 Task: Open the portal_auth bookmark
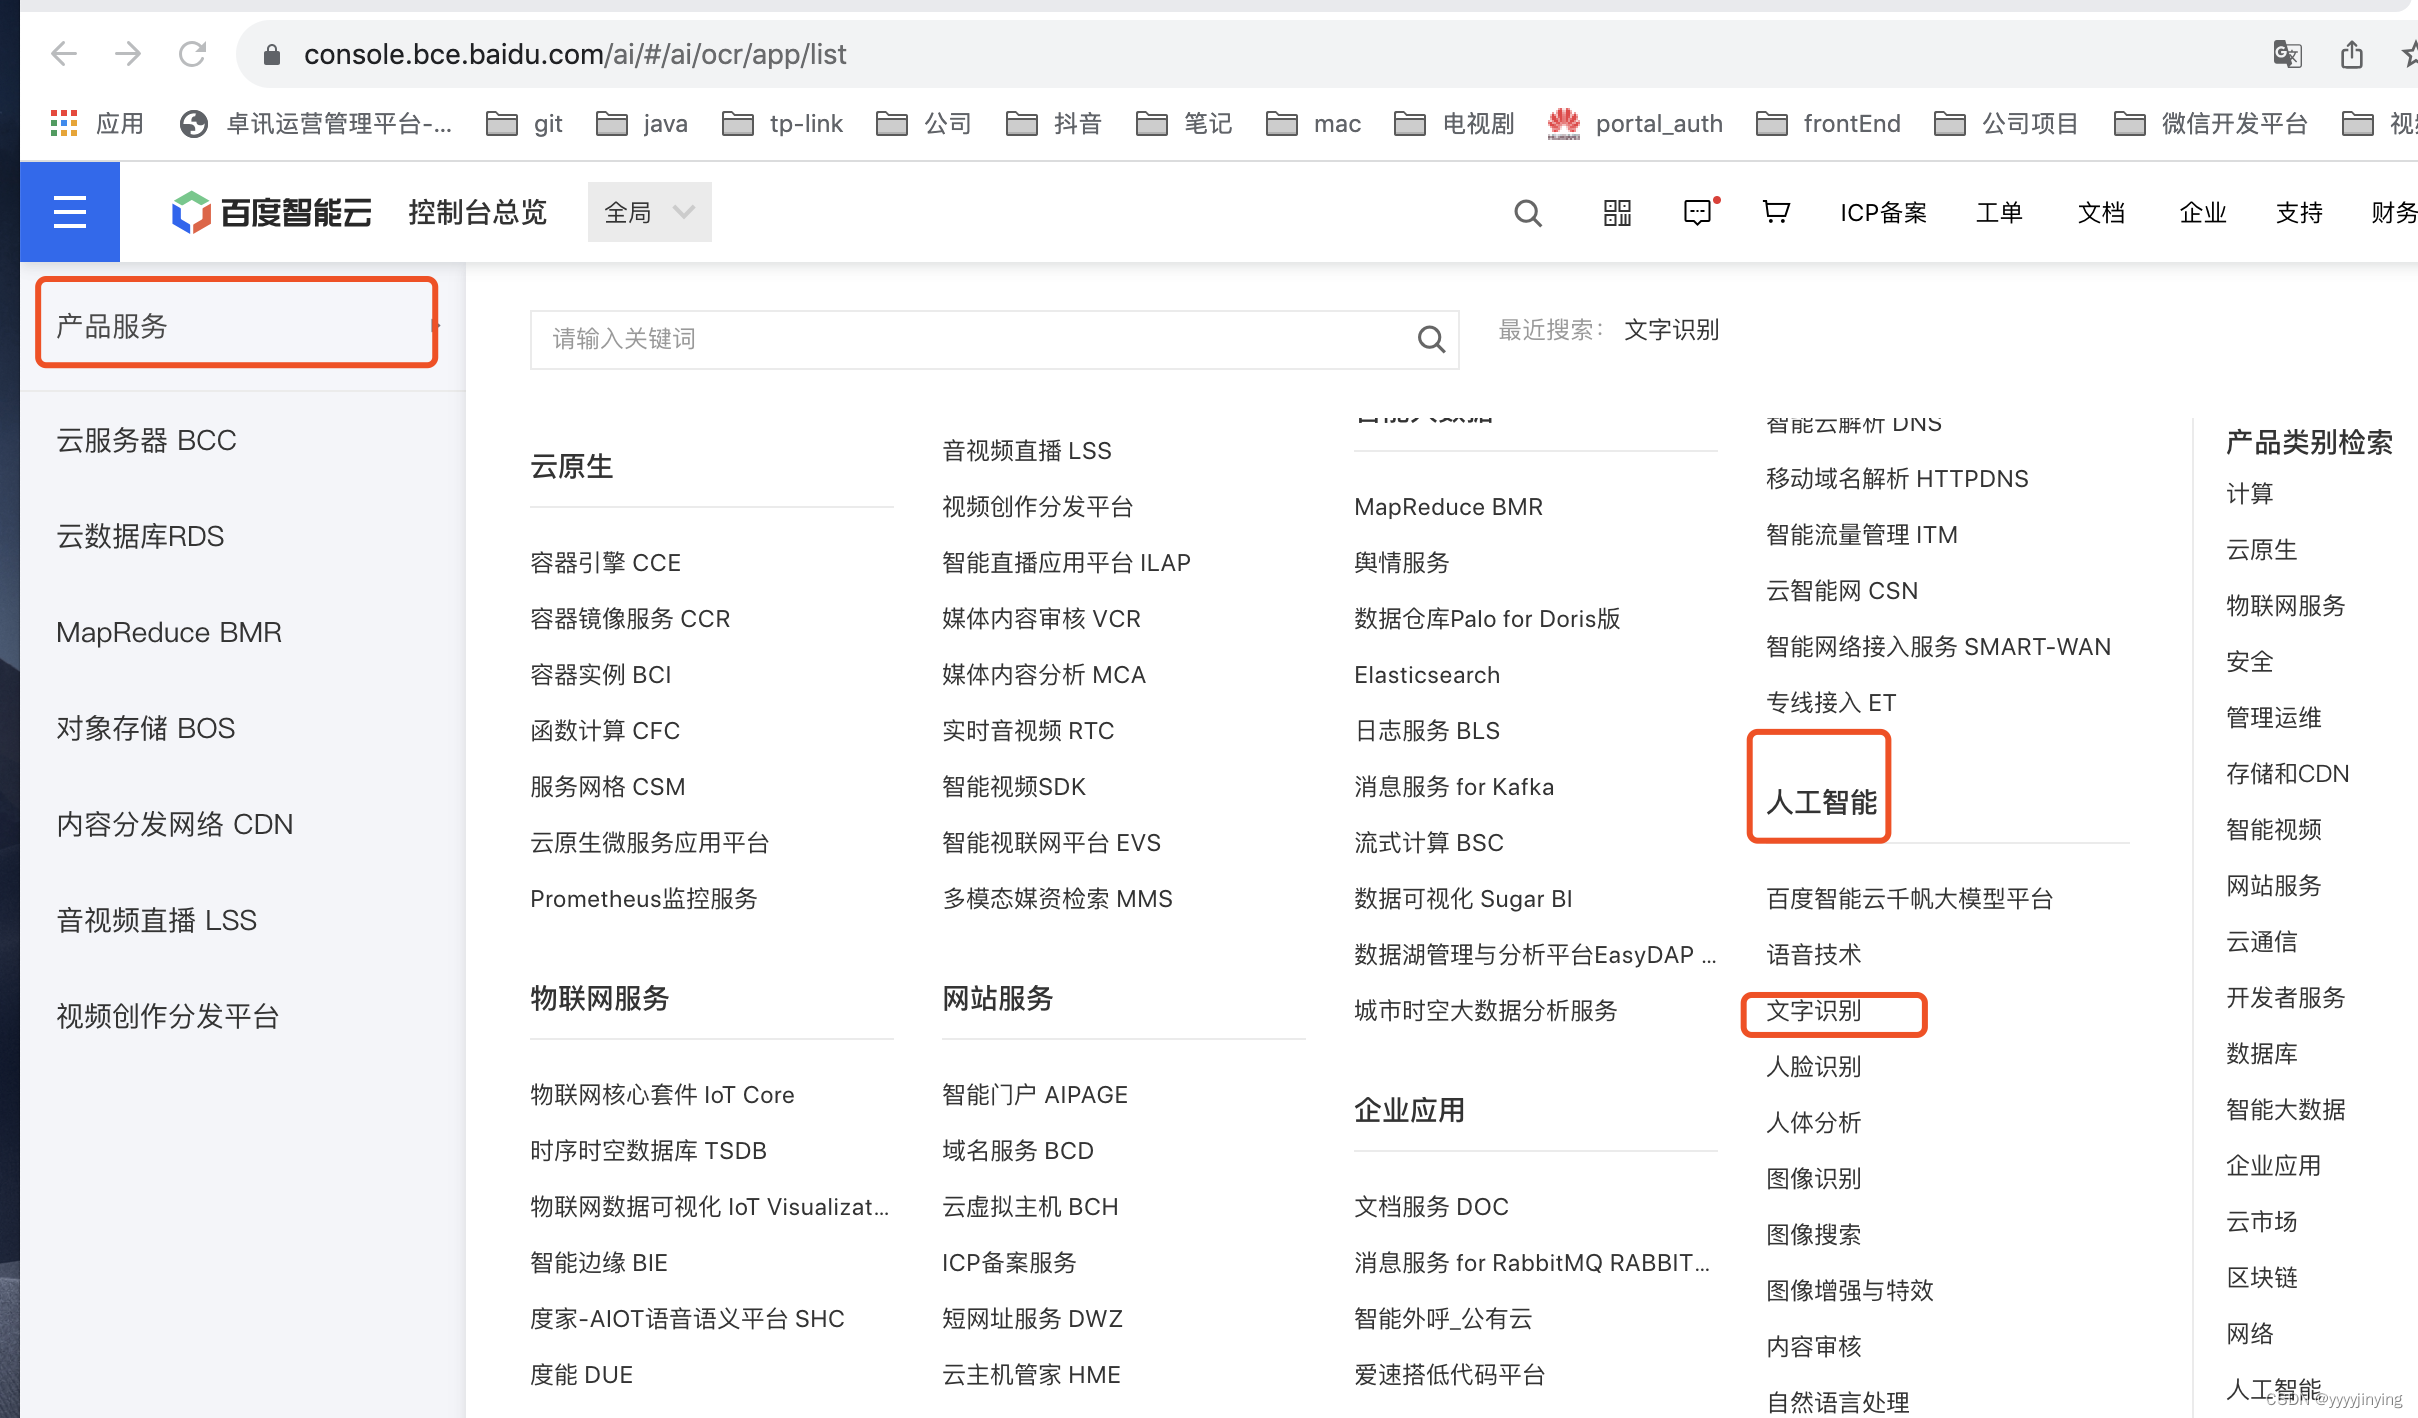coord(1634,123)
